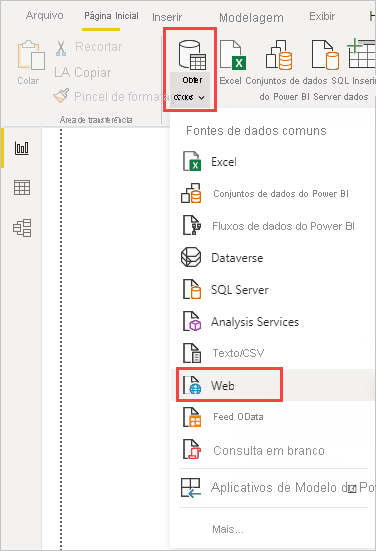Open the Modelagem tab
This screenshot has width=376, height=551.
251,18
